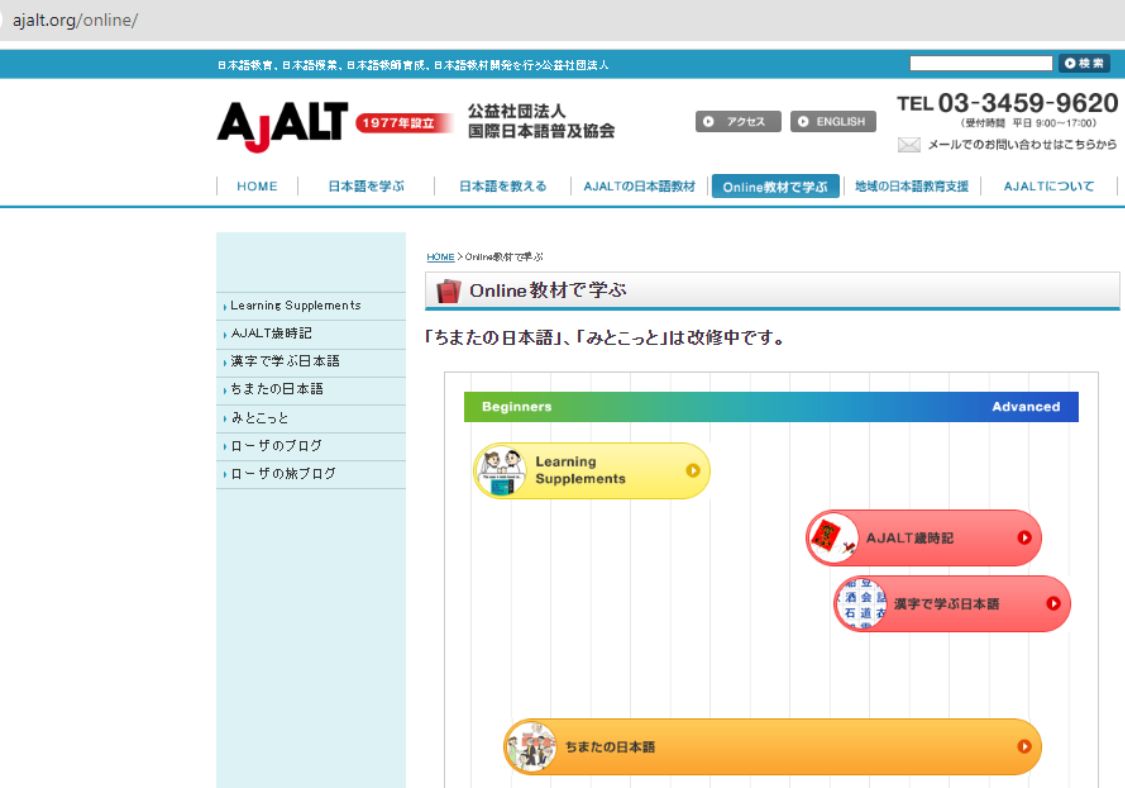Screen dimensions: 1125x788
Task: Click the Beginners label on gradient bar
Action: click(x=517, y=406)
